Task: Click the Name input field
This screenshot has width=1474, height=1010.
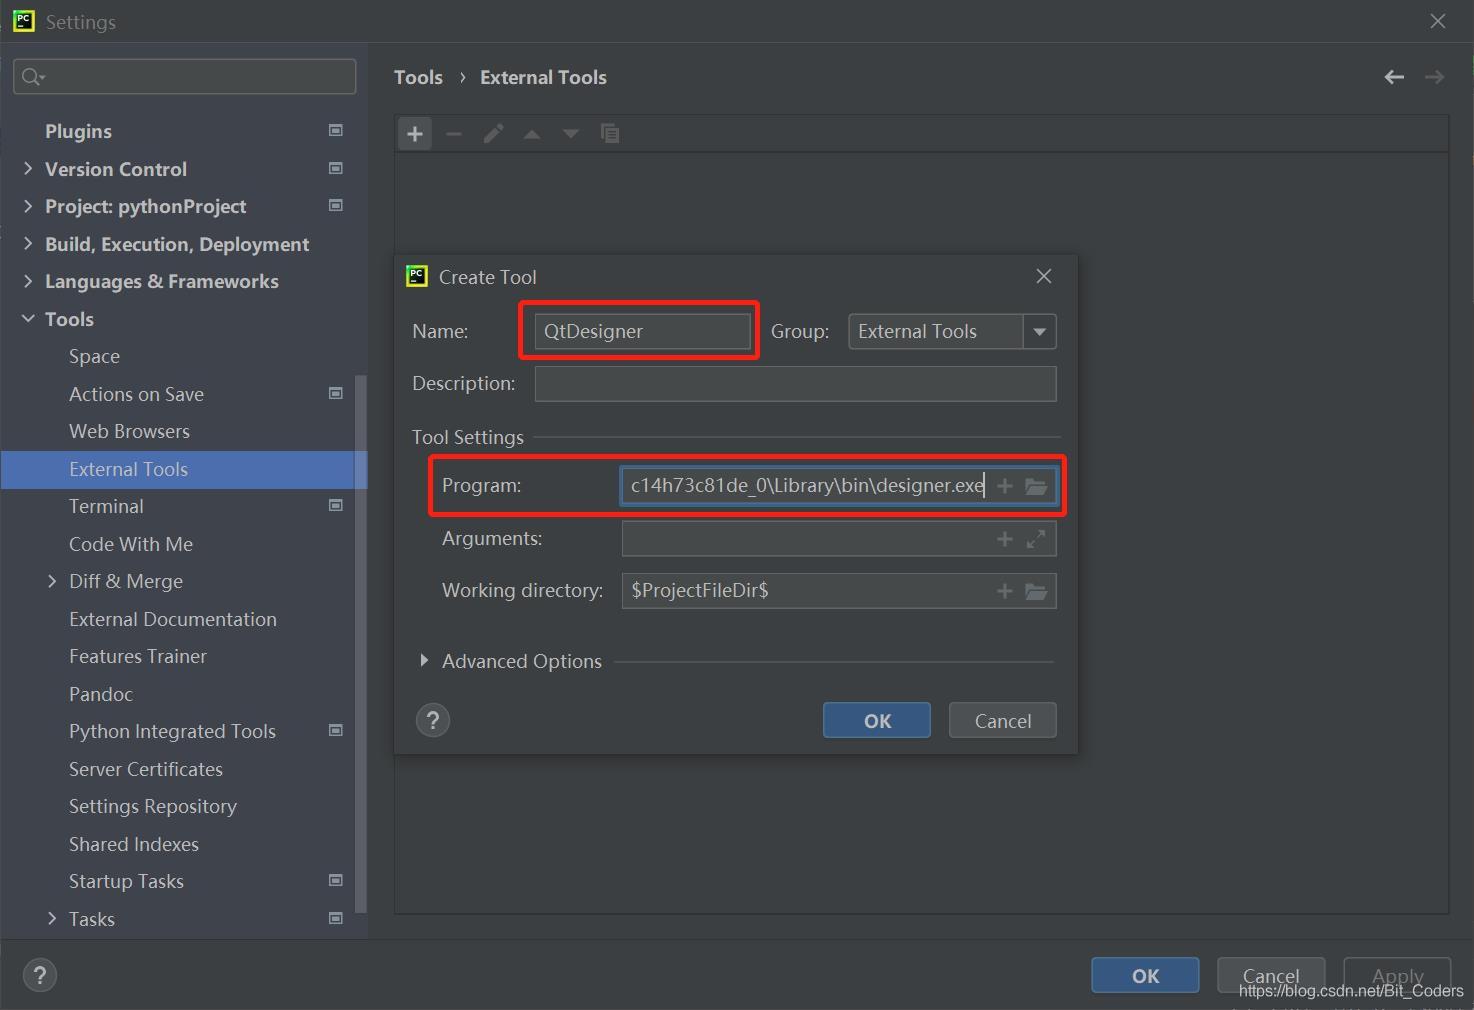Action: (642, 332)
